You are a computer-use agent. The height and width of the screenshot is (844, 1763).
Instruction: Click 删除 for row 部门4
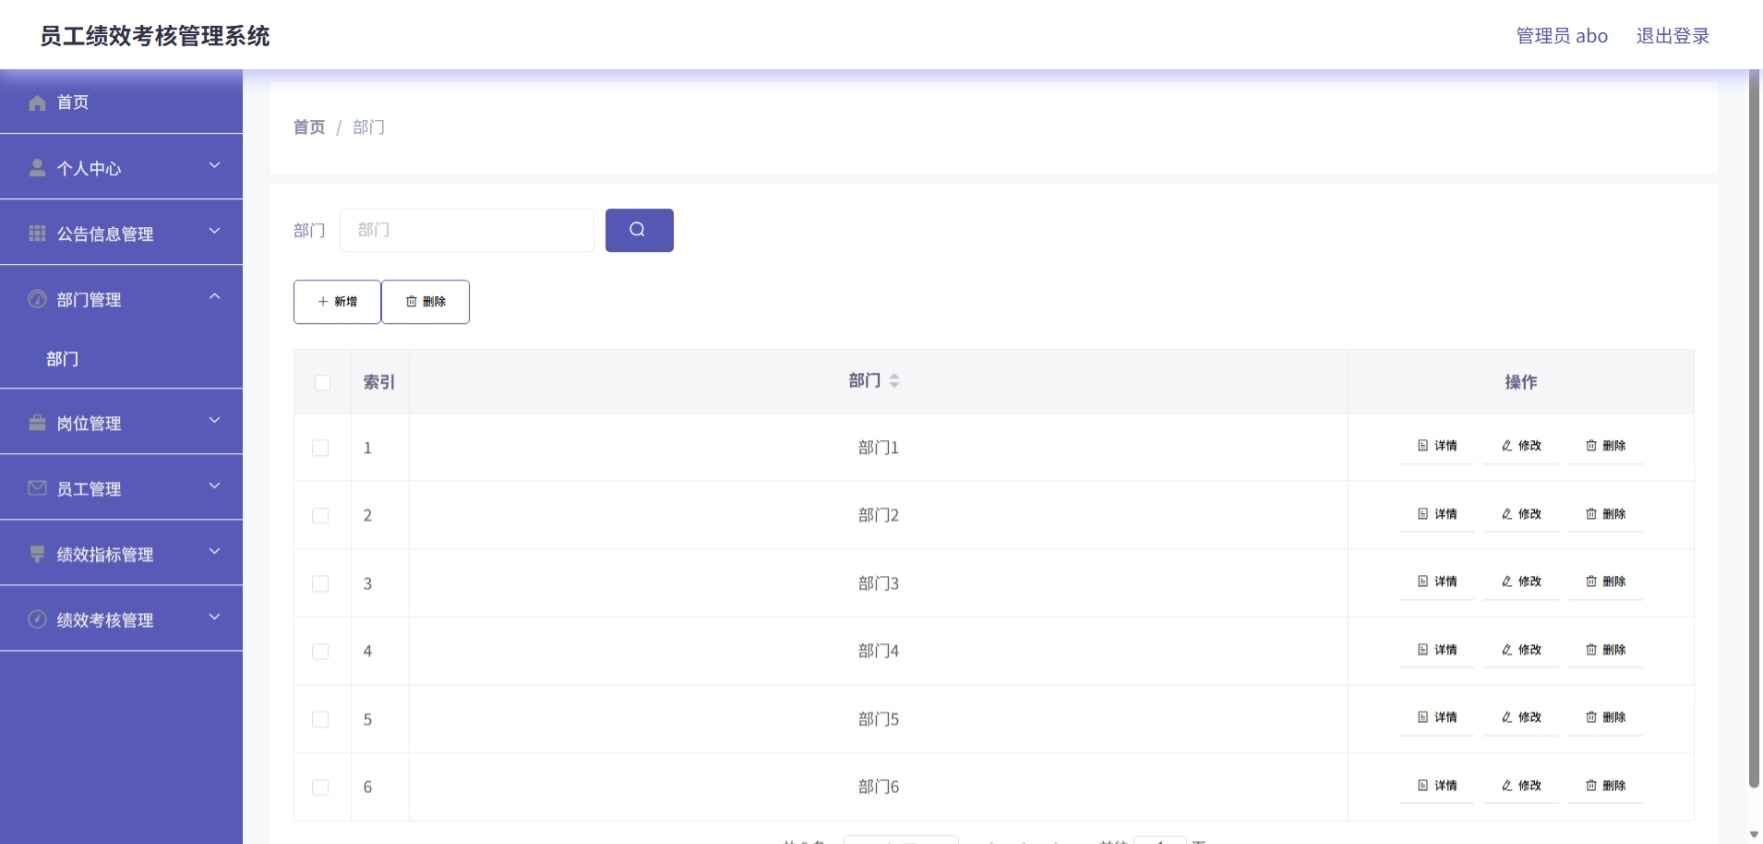pos(1606,650)
